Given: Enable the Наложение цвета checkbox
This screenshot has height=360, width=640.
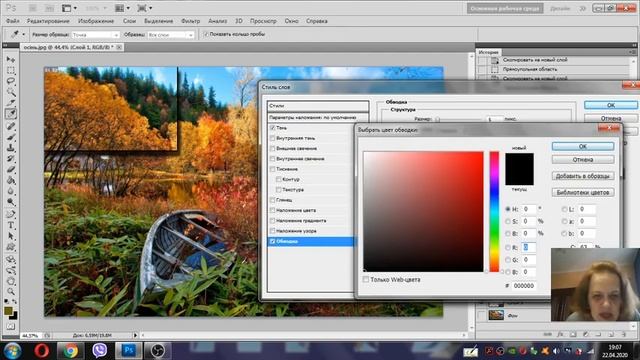Looking at the screenshot, I should 273,210.
